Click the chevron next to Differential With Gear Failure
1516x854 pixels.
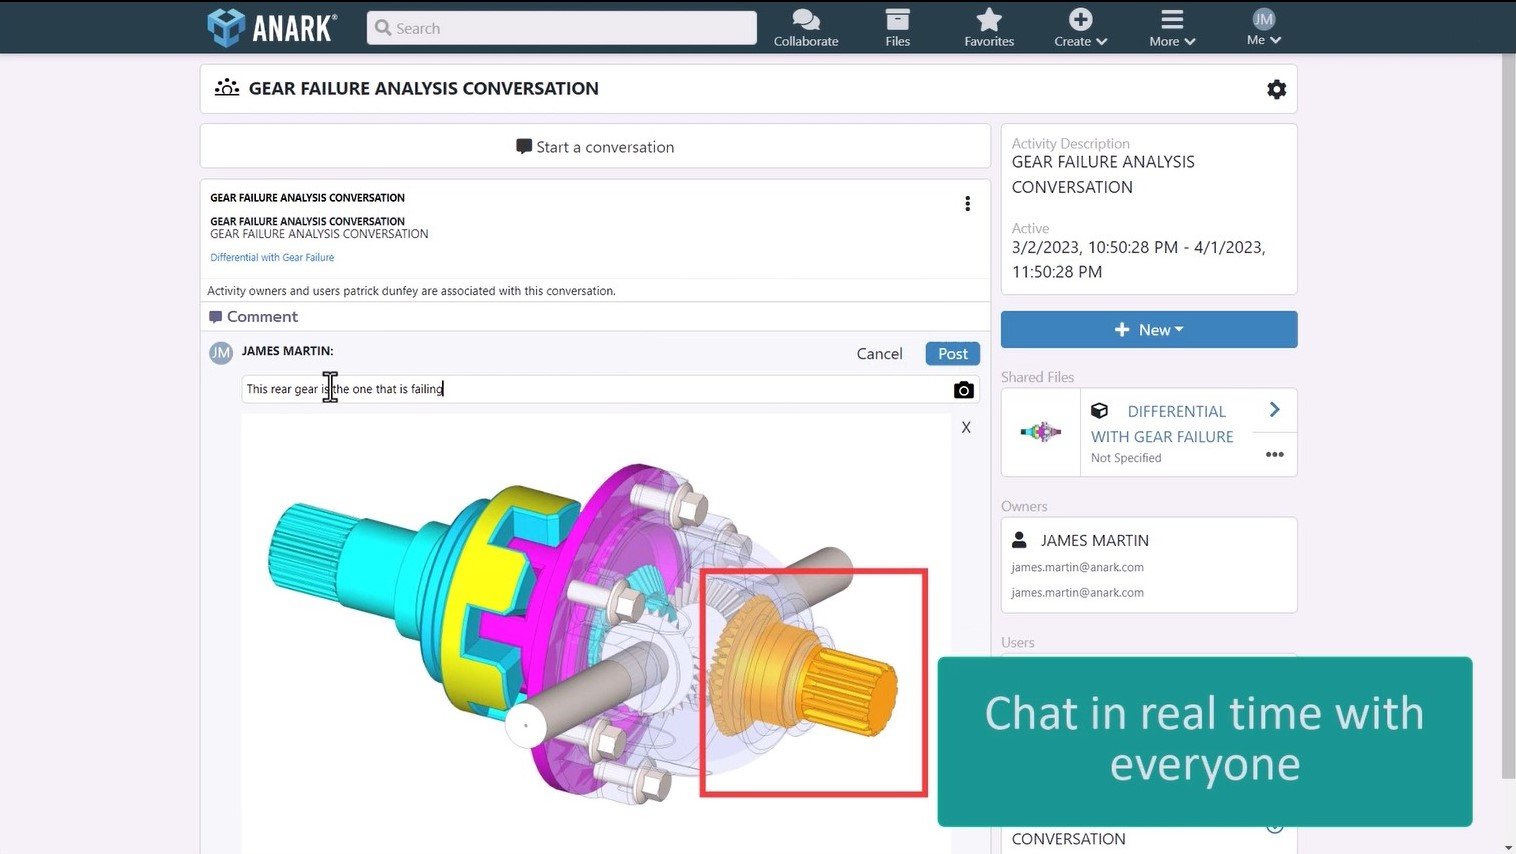point(1273,409)
